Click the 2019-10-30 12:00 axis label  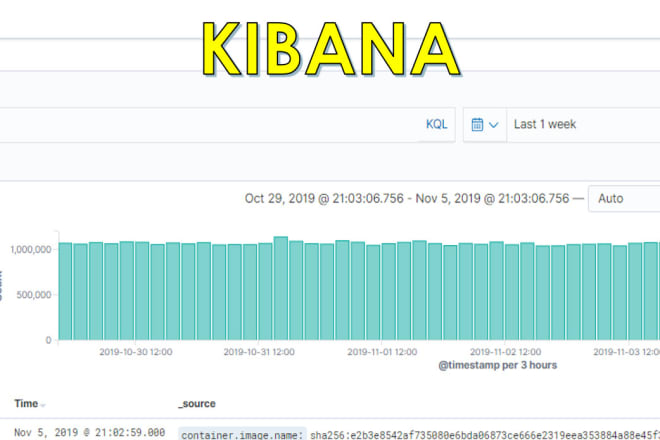[x=136, y=352]
